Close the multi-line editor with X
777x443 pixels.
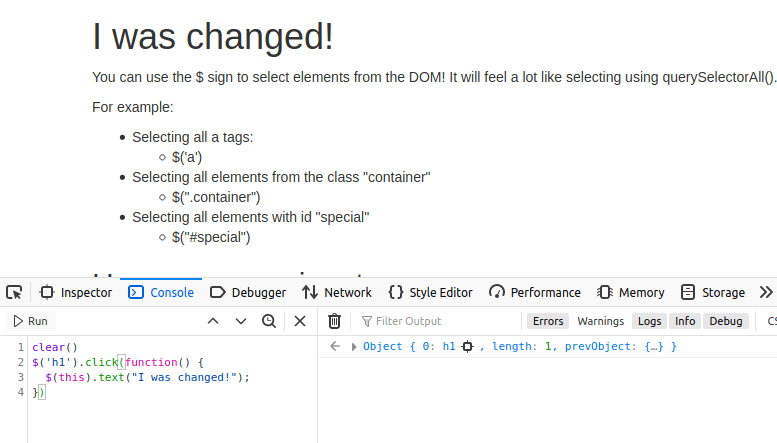point(299,321)
